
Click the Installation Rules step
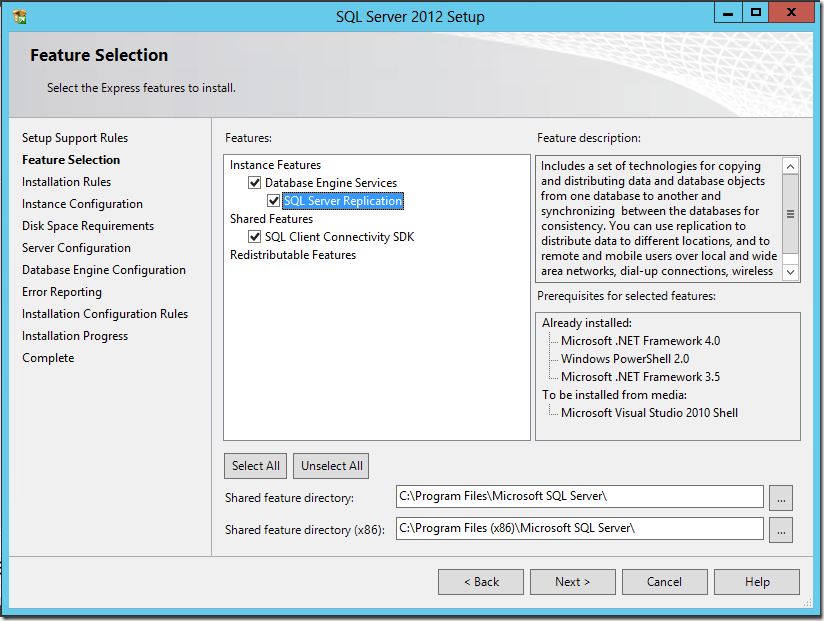tap(67, 182)
